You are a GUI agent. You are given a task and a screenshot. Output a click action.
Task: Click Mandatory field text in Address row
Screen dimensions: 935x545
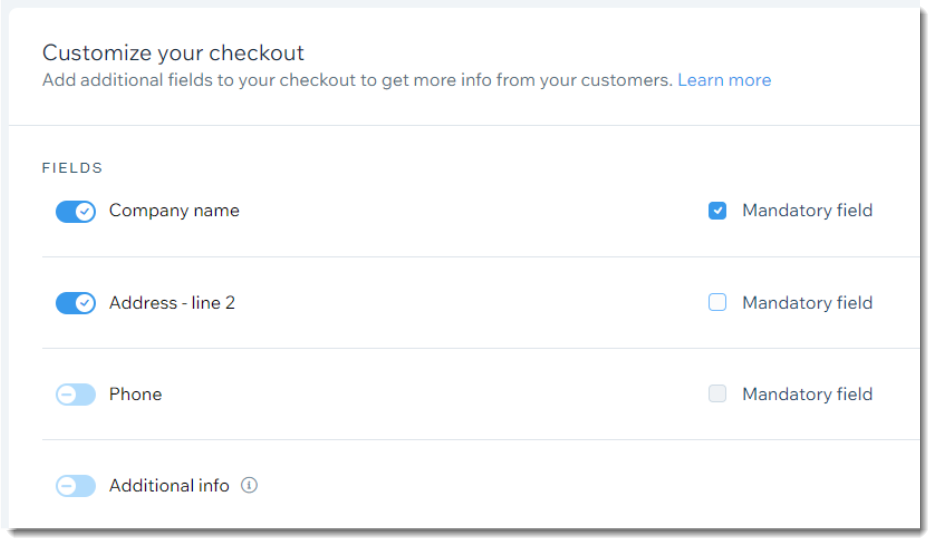pyautogui.click(x=807, y=303)
